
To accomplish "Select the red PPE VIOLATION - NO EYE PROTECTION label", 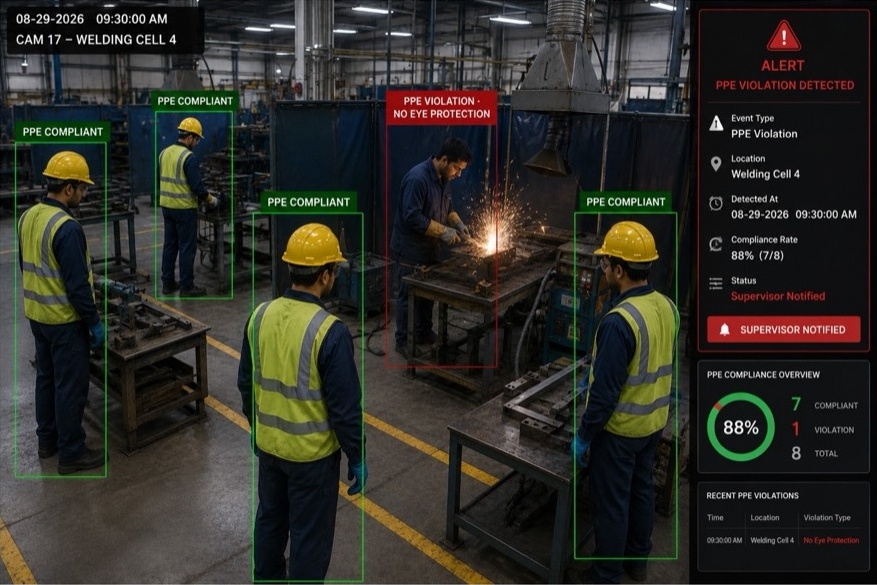I will point(441,107).
